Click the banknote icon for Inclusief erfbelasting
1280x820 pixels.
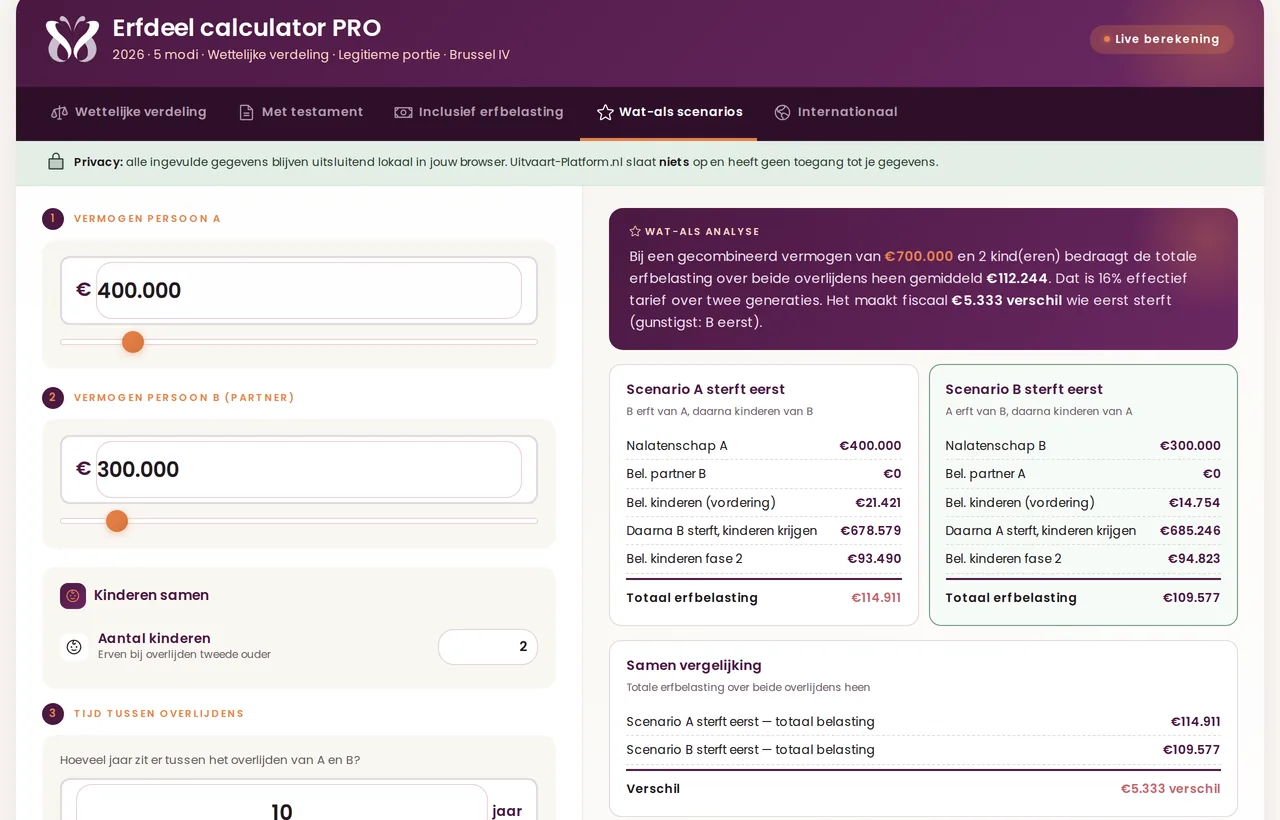[403, 112]
